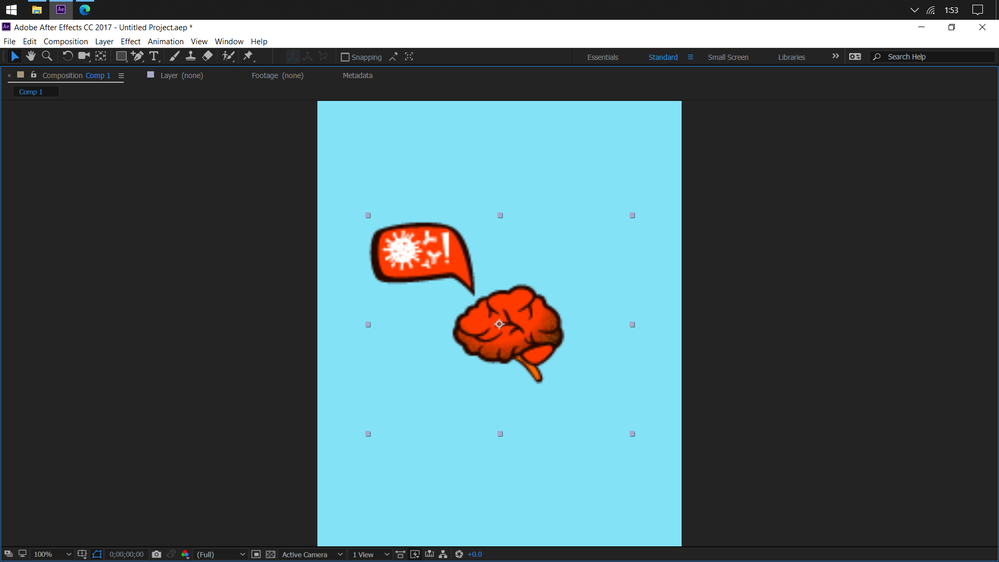Click the World Axis Mode icon
The image size is (999, 562).
[308, 57]
